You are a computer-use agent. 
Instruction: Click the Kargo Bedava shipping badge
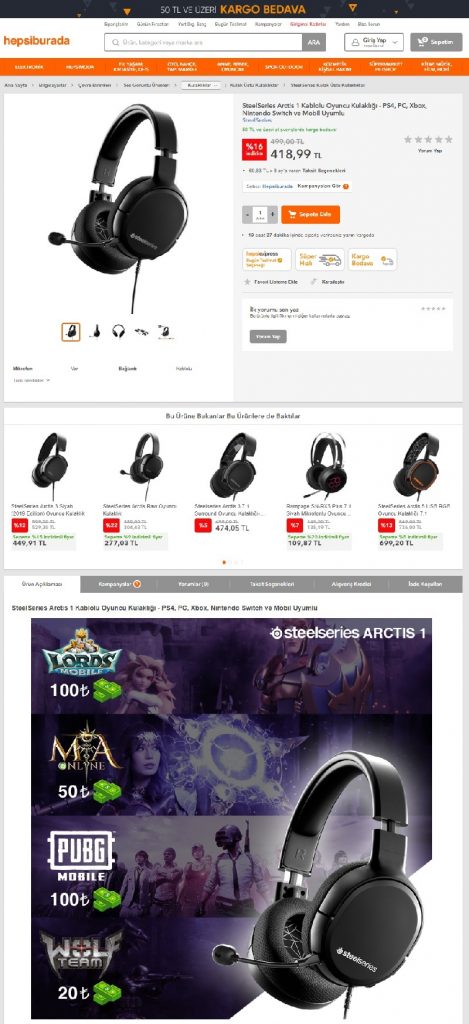372,259
